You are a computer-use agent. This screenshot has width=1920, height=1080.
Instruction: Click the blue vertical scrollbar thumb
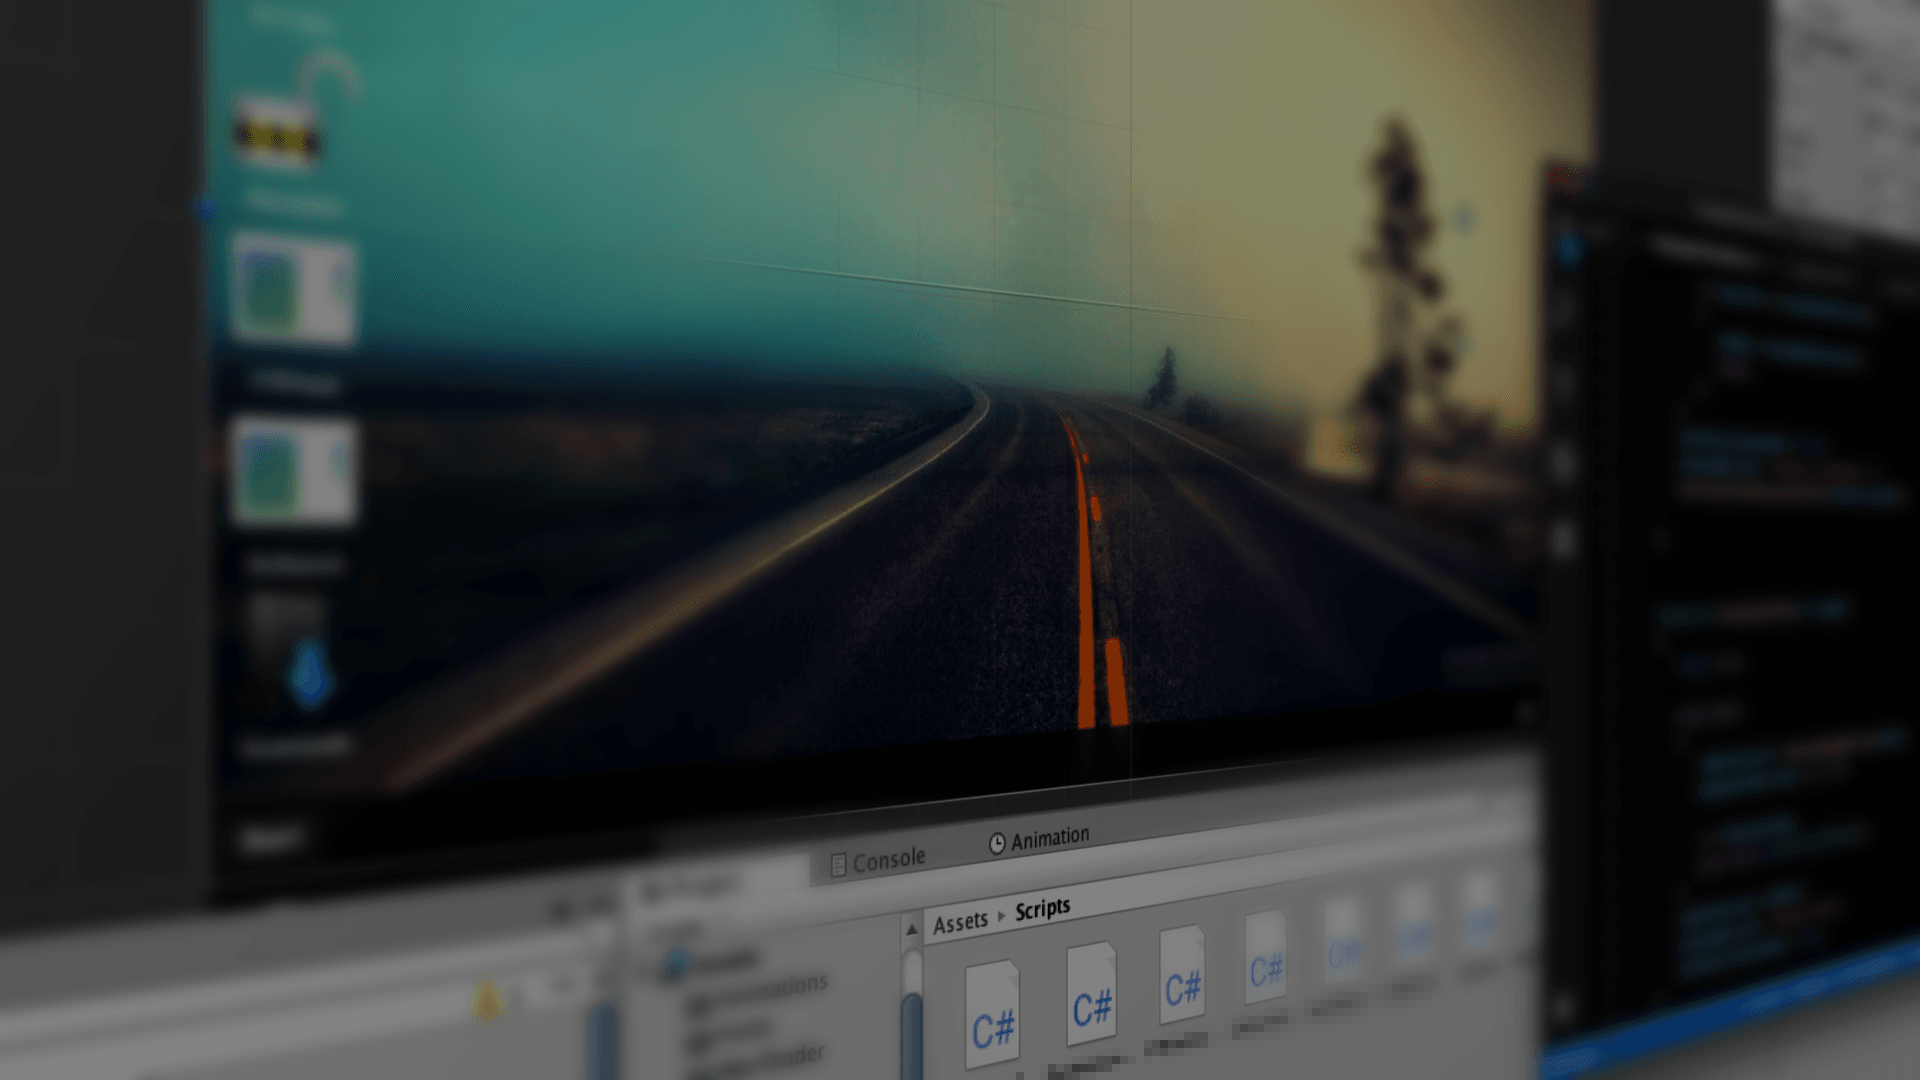tap(911, 1035)
